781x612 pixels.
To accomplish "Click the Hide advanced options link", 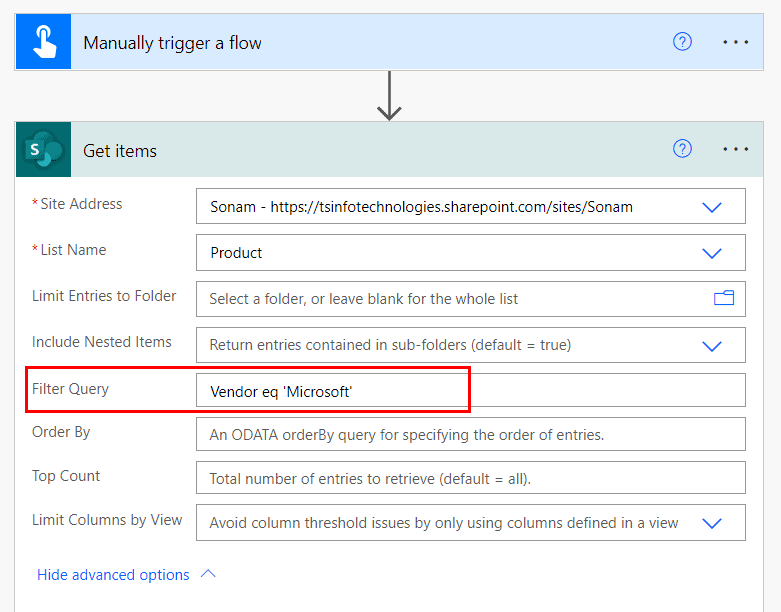I will [113, 575].
